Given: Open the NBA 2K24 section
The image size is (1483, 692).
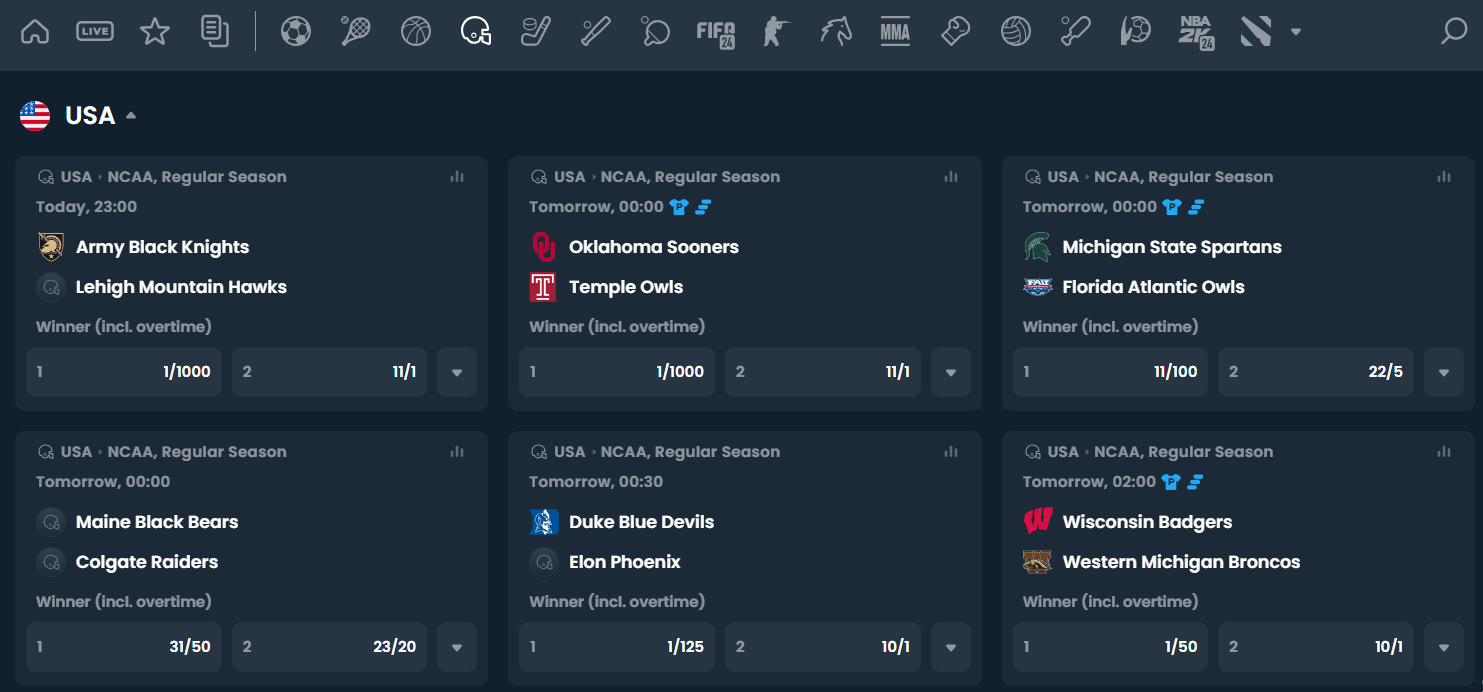Looking at the screenshot, I should [x=1195, y=31].
